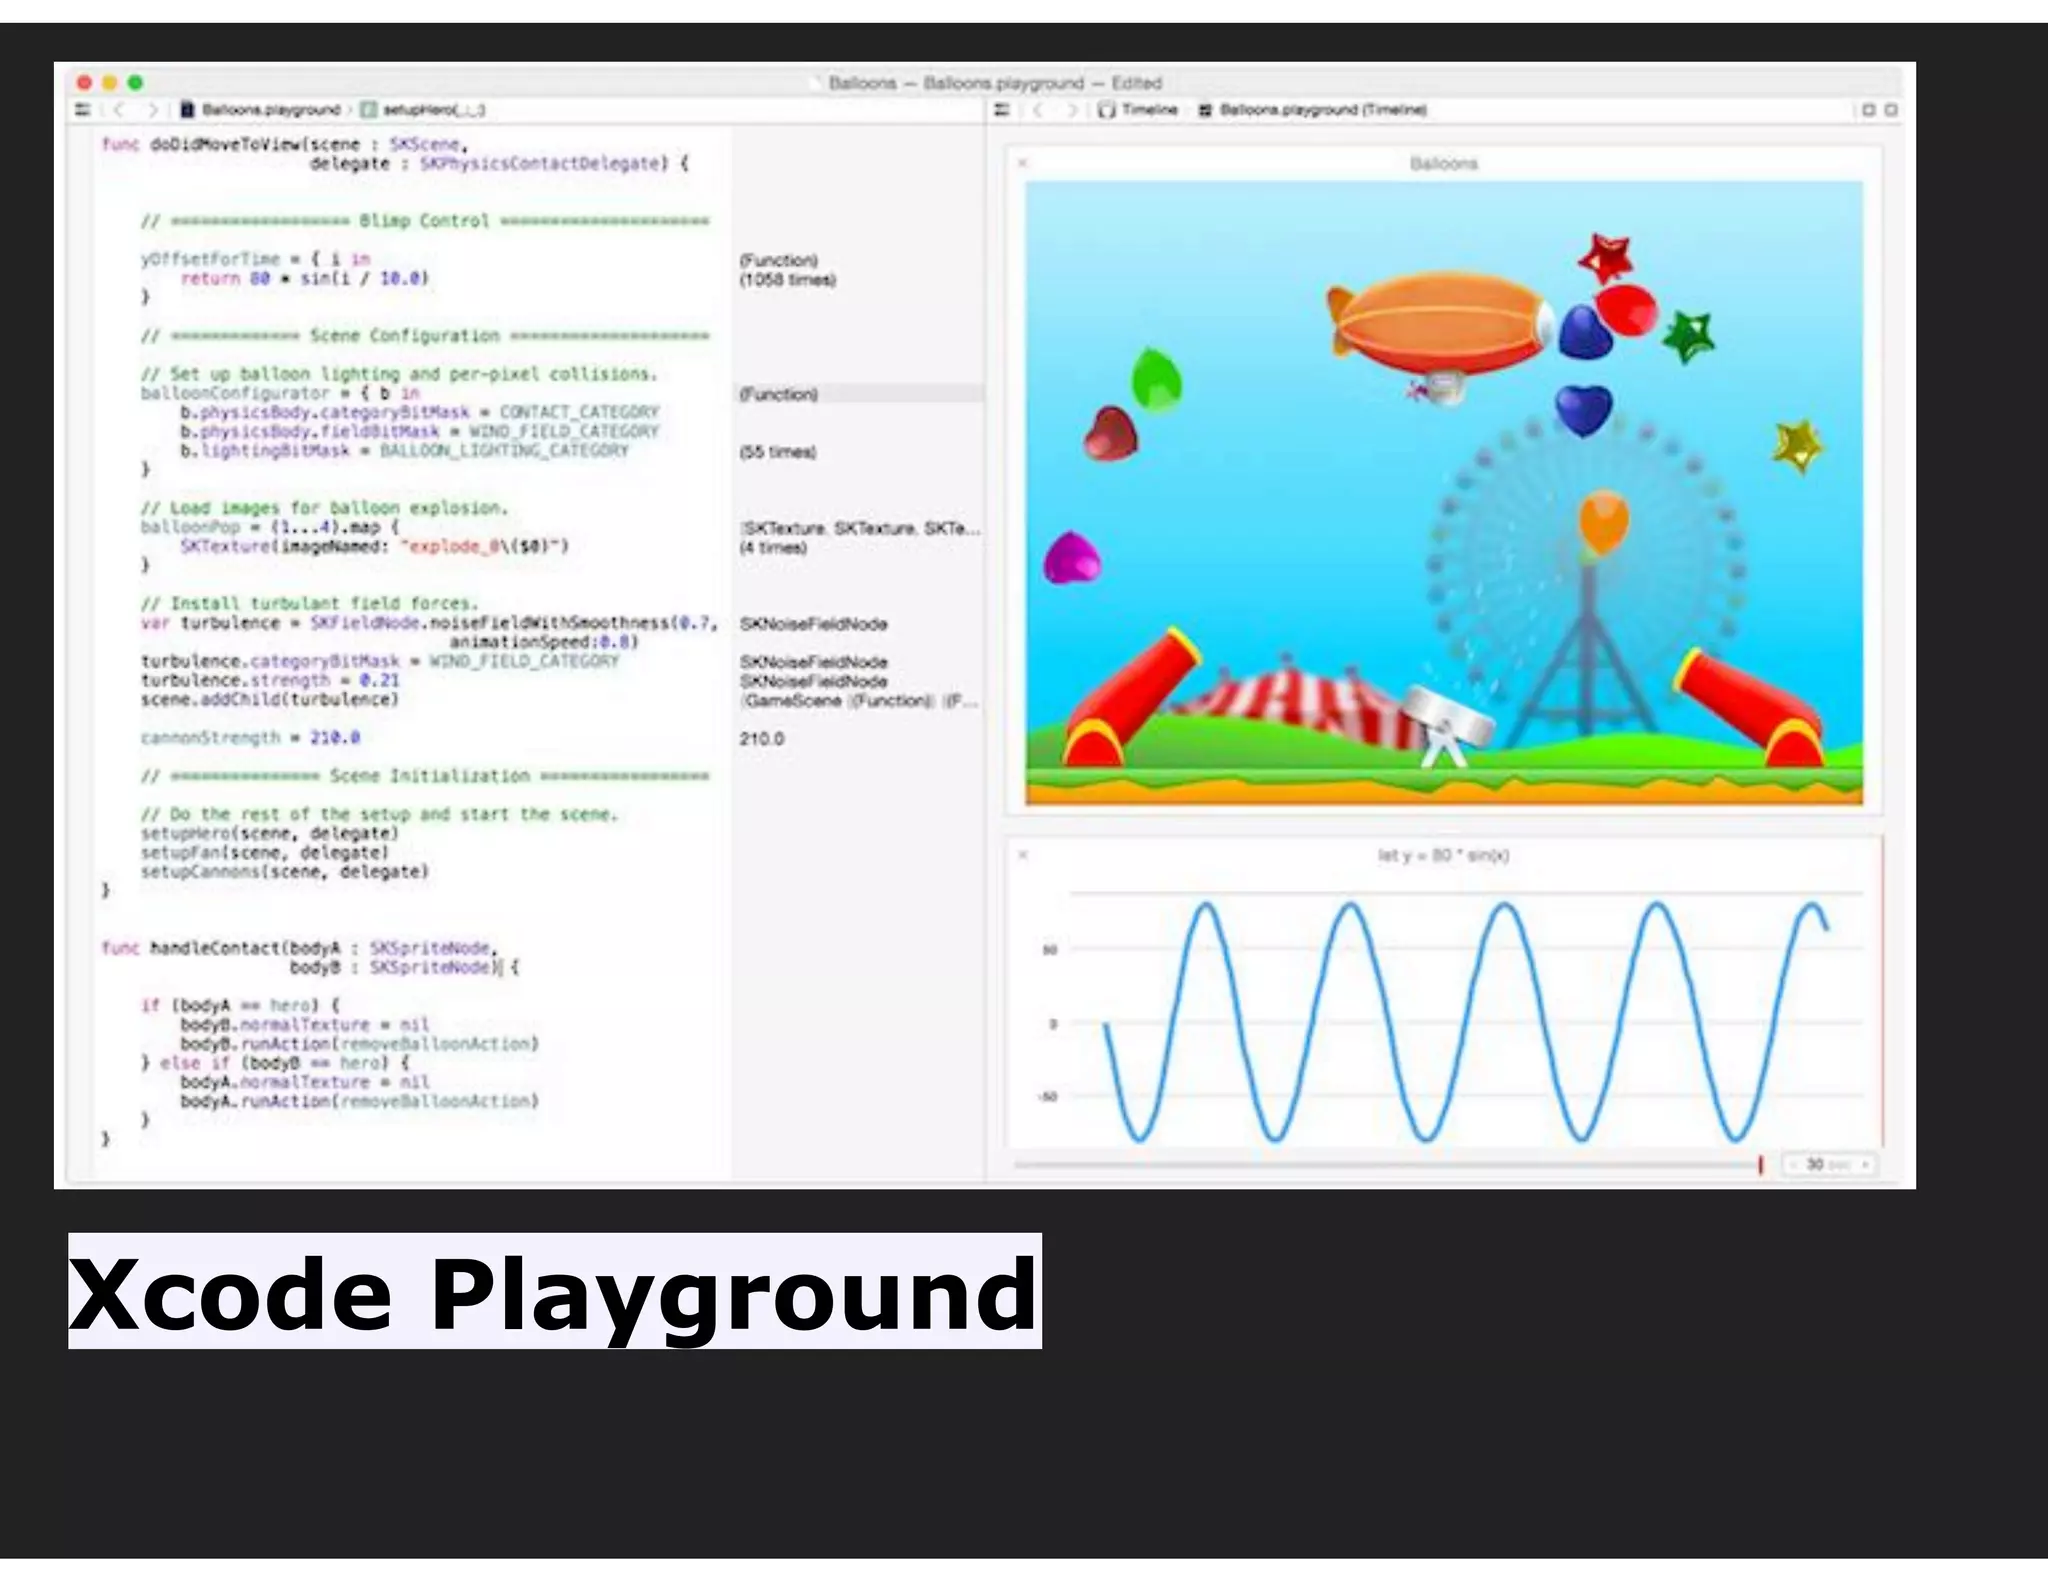This screenshot has height=1582, width=2048.
Task: Close the Balloons live view panel
Action: 1022,162
